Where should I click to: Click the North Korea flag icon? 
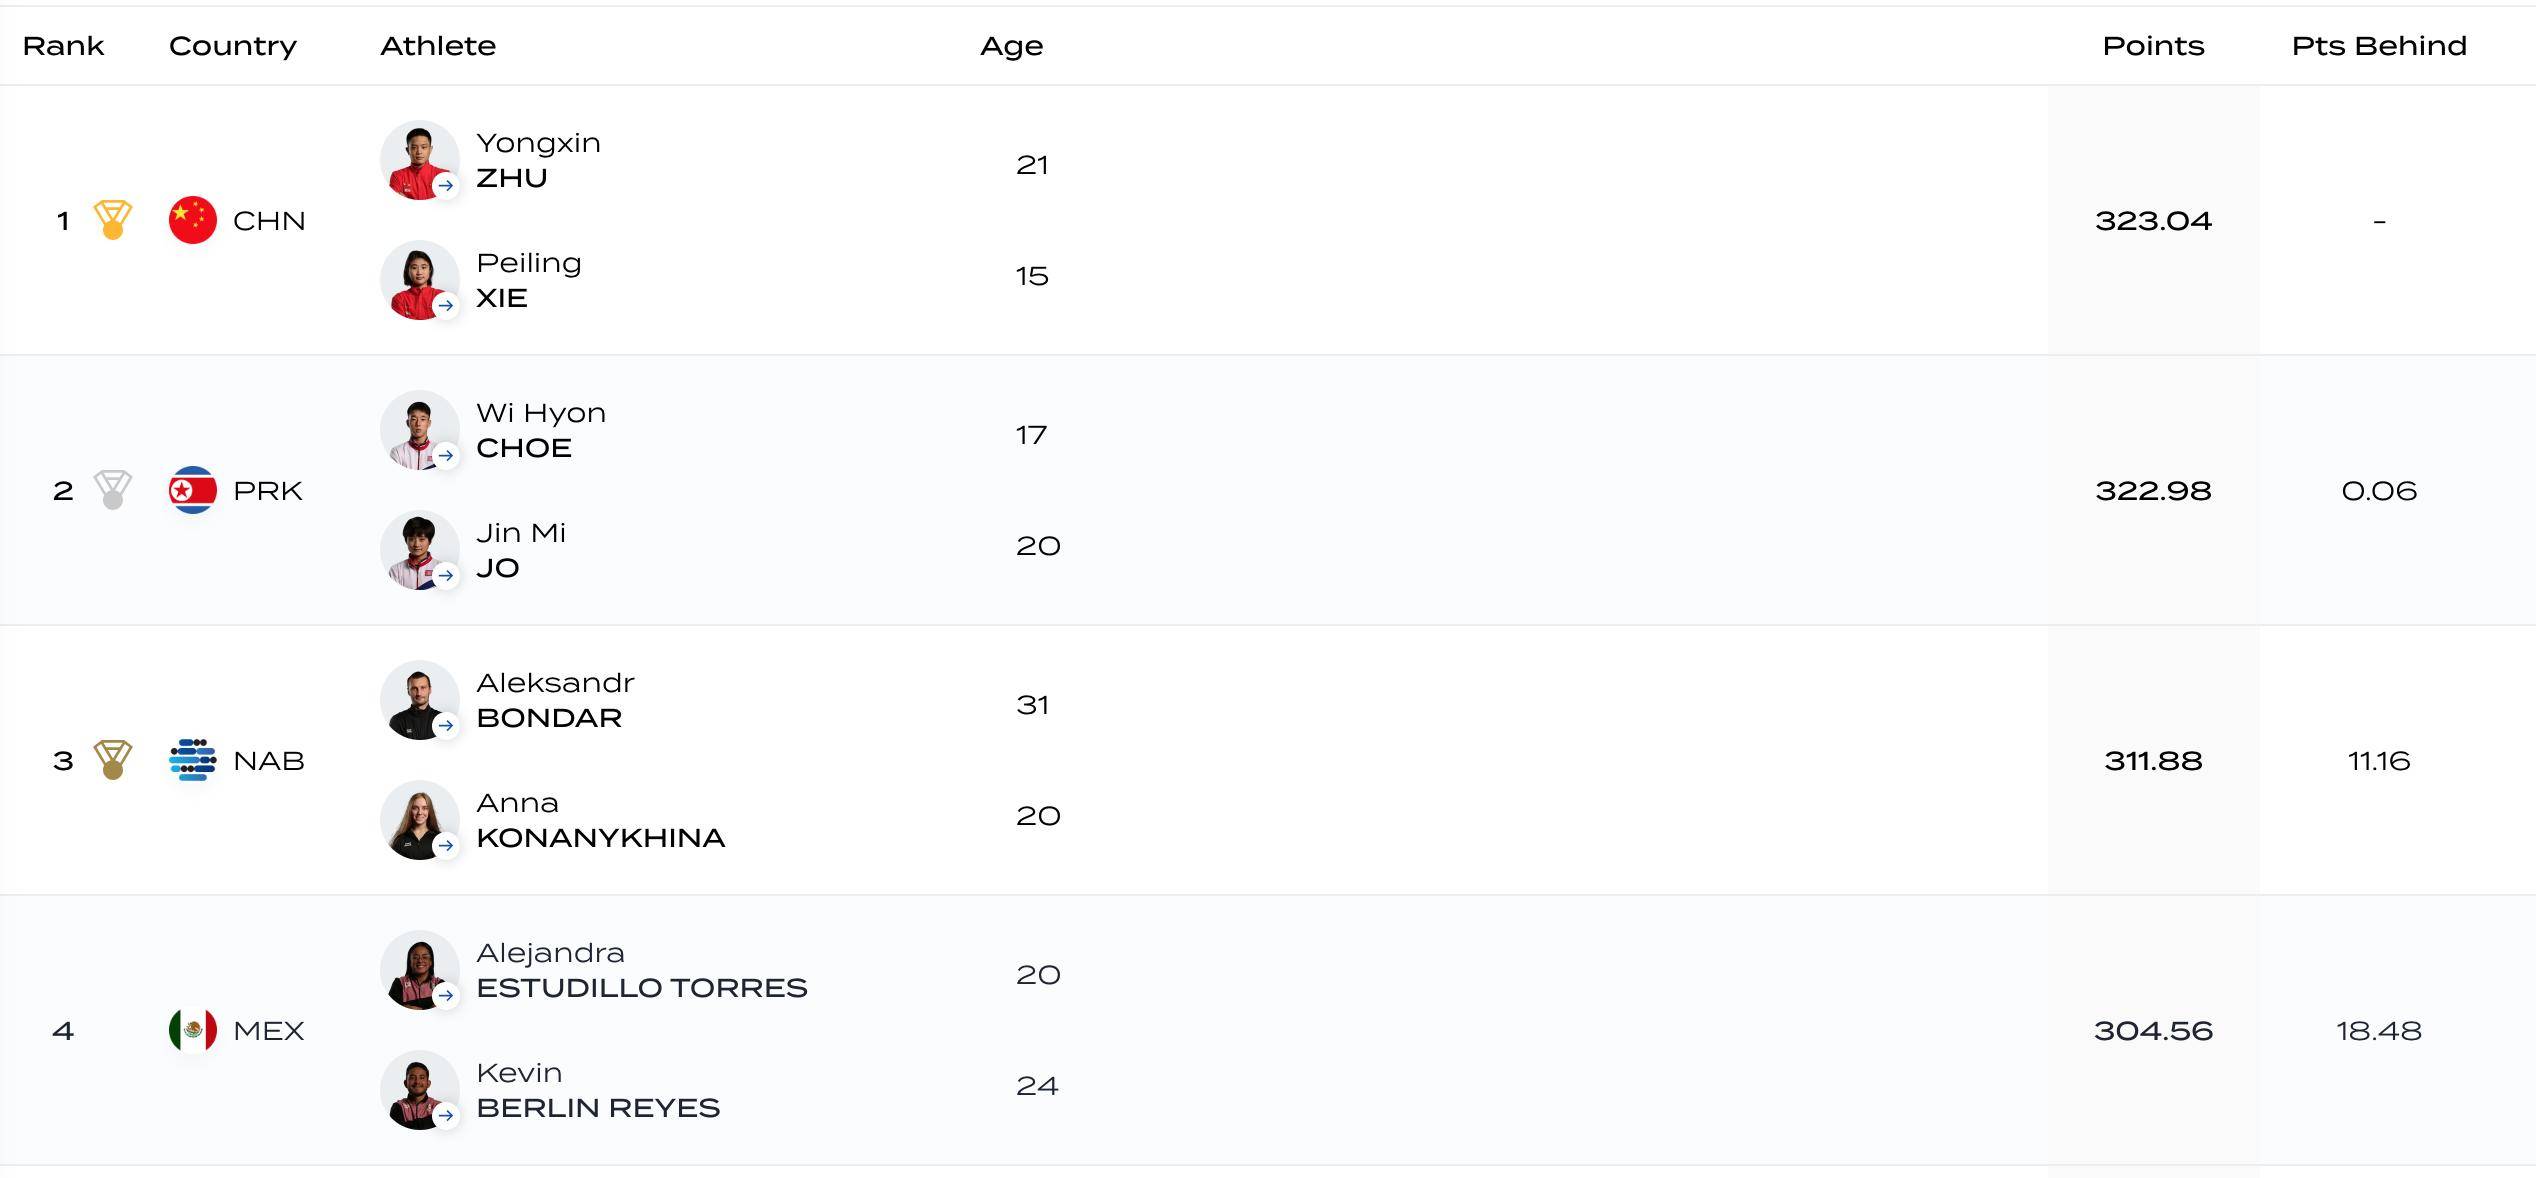pos(193,490)
